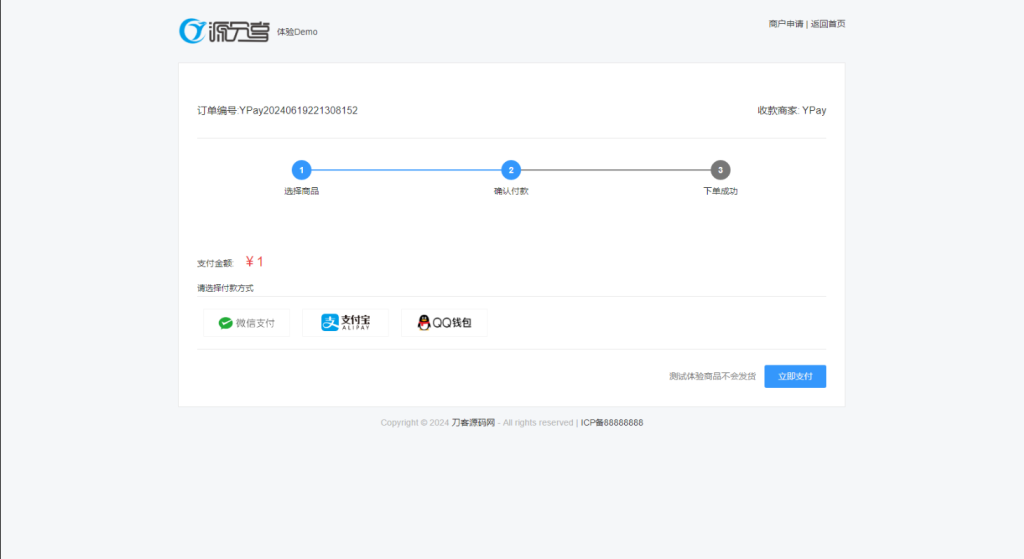The height and width of the screenshot is (559, 1024).
Task: Select 微信支付 as payment method
Action: coord(246,323)
